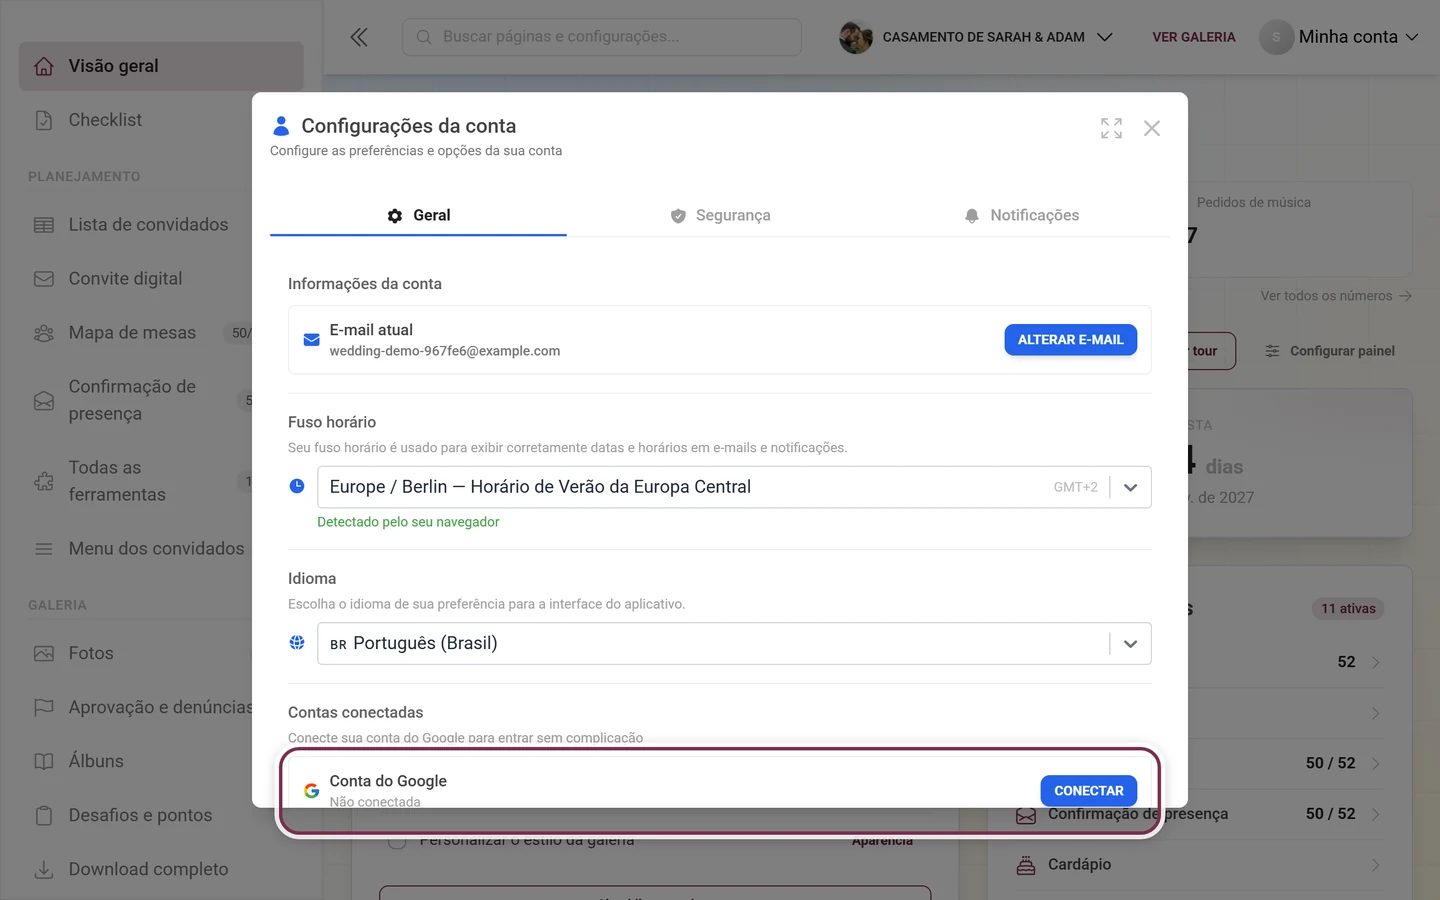The width and height of the screenshot is (1440, 900).
Task: Click the envelope icon beside E-mail atual
Action: (311, 340)
